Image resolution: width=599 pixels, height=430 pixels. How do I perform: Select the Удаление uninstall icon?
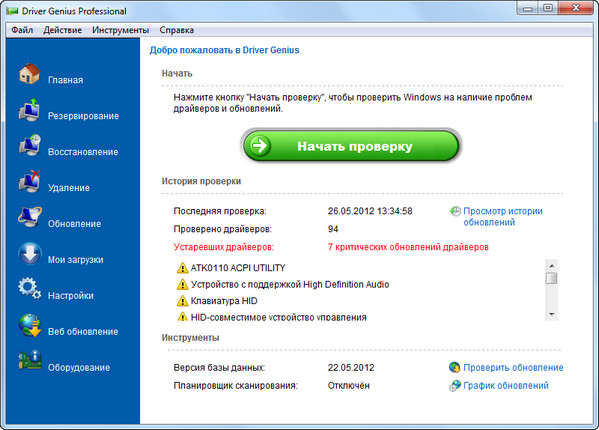[x=30, y=181]
